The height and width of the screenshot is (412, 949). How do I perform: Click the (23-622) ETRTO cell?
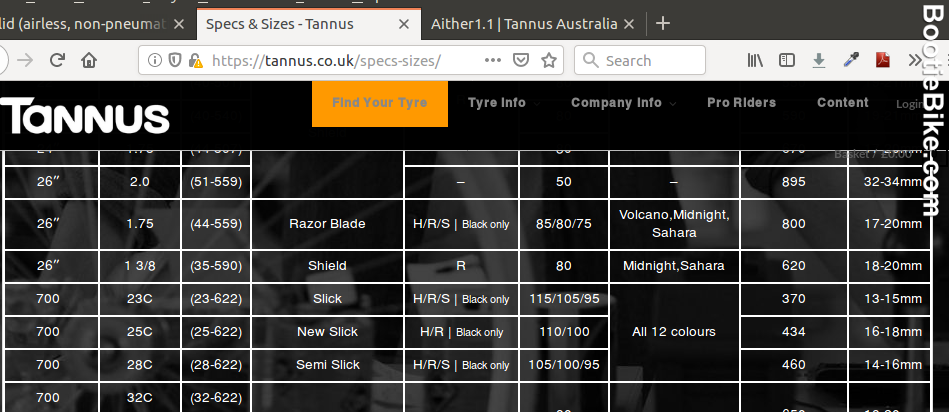(216, 299)
